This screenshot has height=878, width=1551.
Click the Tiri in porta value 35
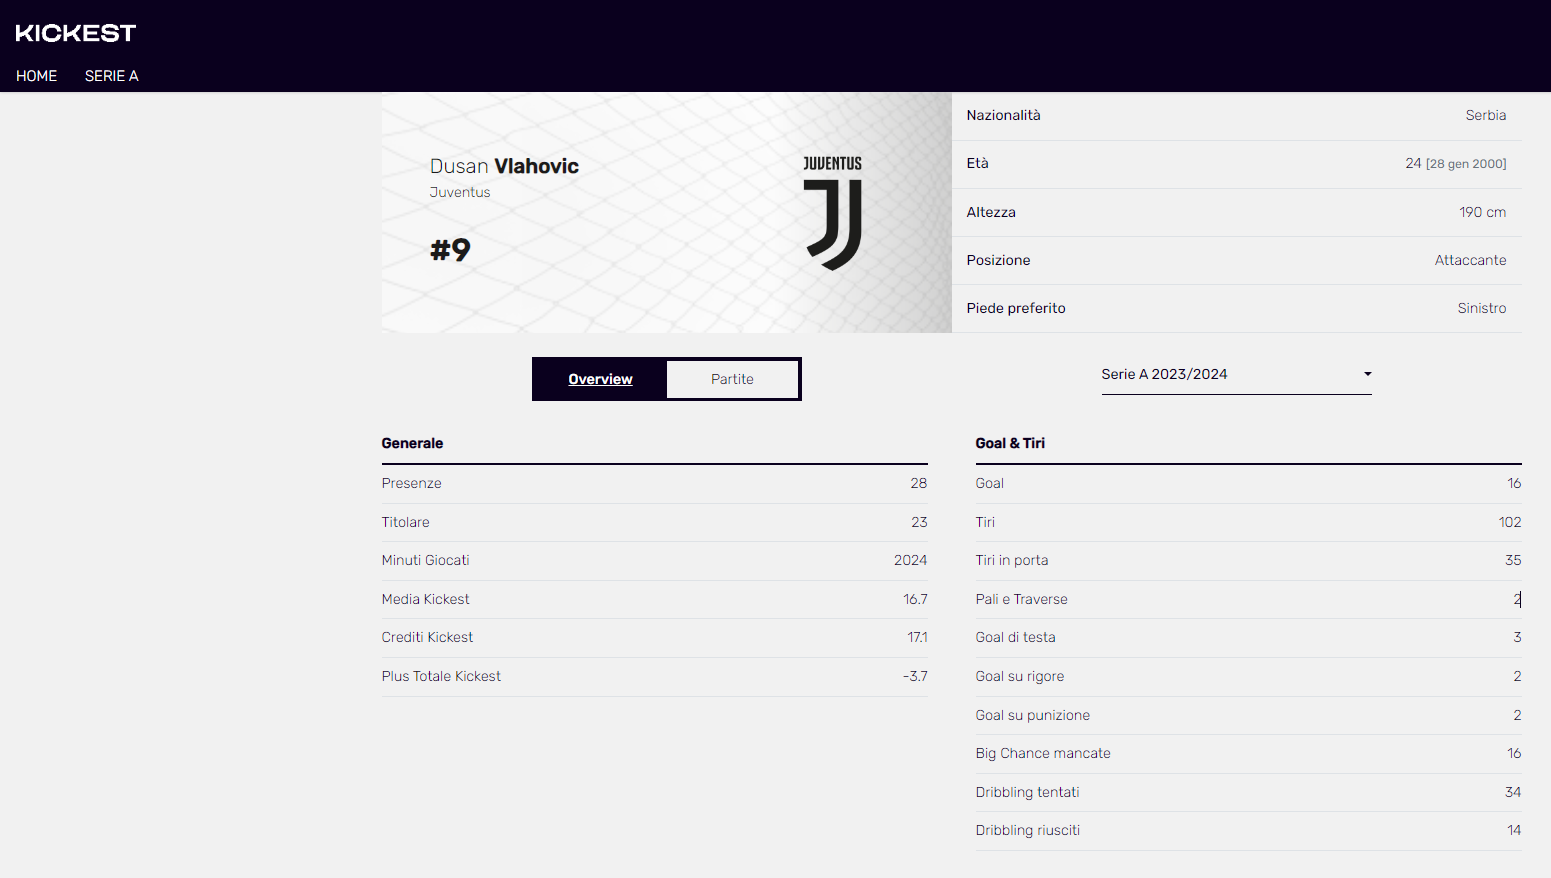[x=1513, y=560]
